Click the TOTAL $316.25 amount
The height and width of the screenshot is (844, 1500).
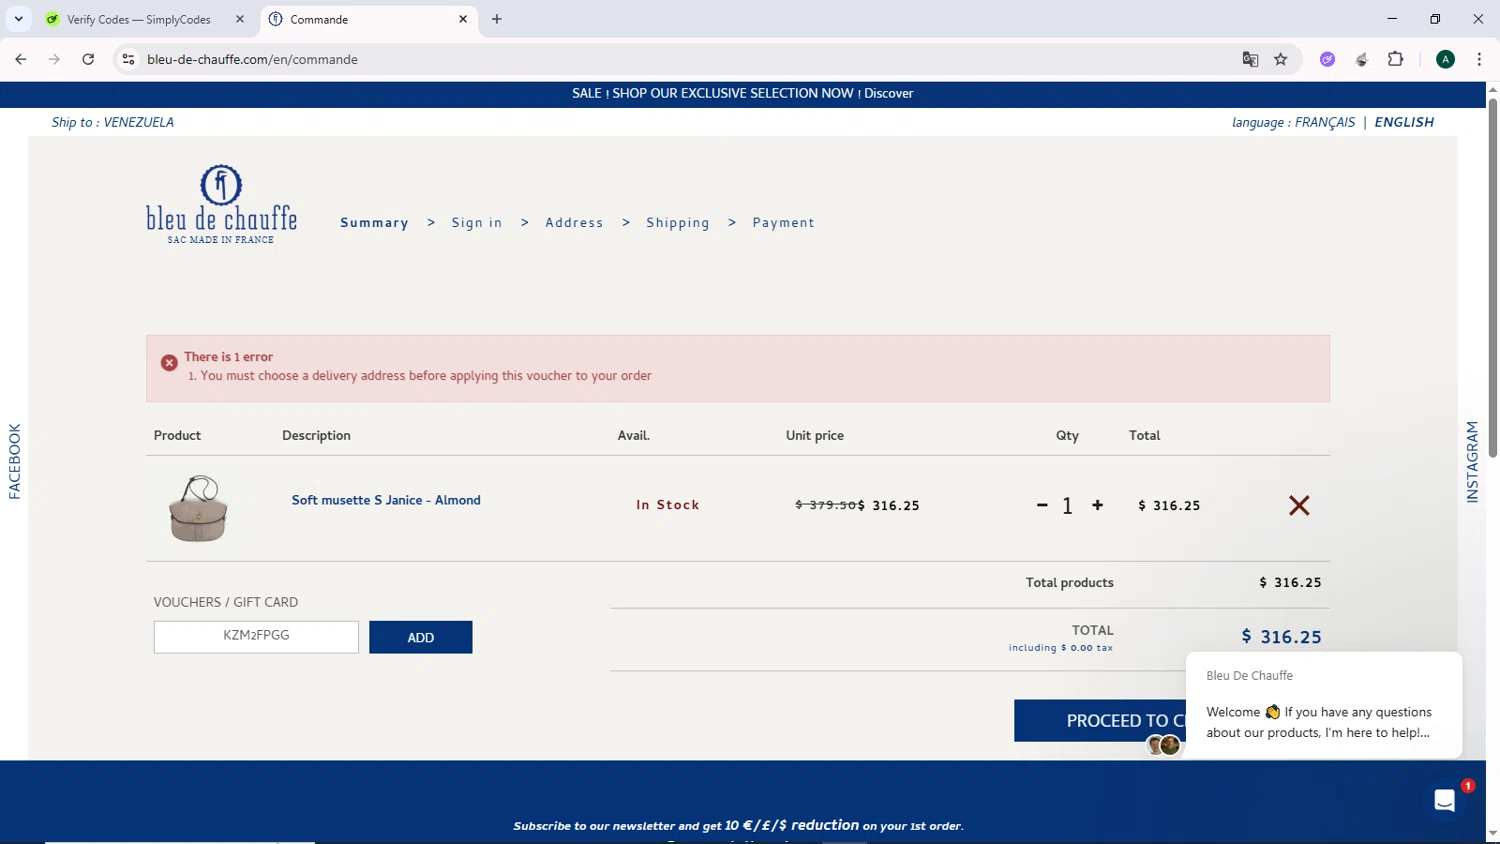pos(1281,637)
